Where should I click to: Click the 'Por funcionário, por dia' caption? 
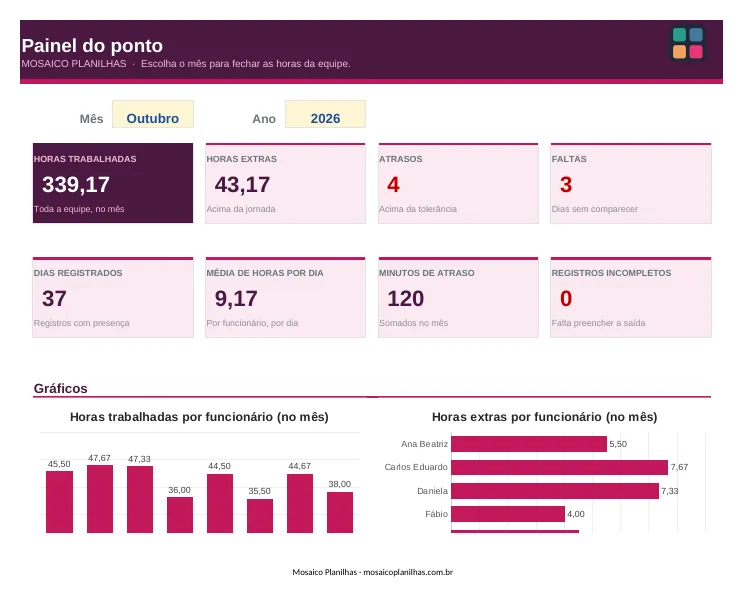[252, 323]
